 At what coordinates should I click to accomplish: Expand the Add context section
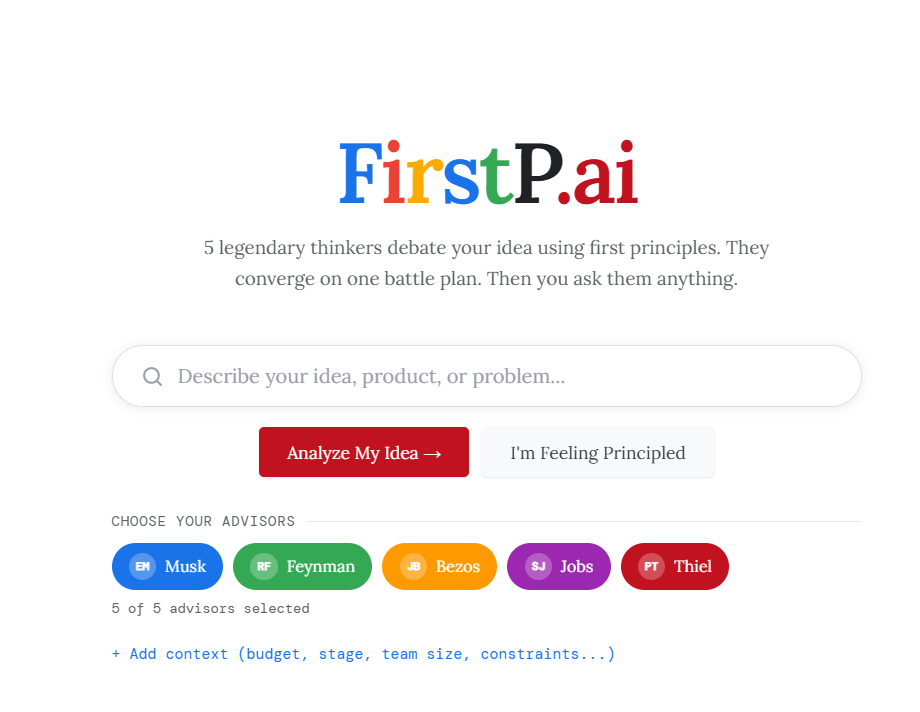[364, 653]
